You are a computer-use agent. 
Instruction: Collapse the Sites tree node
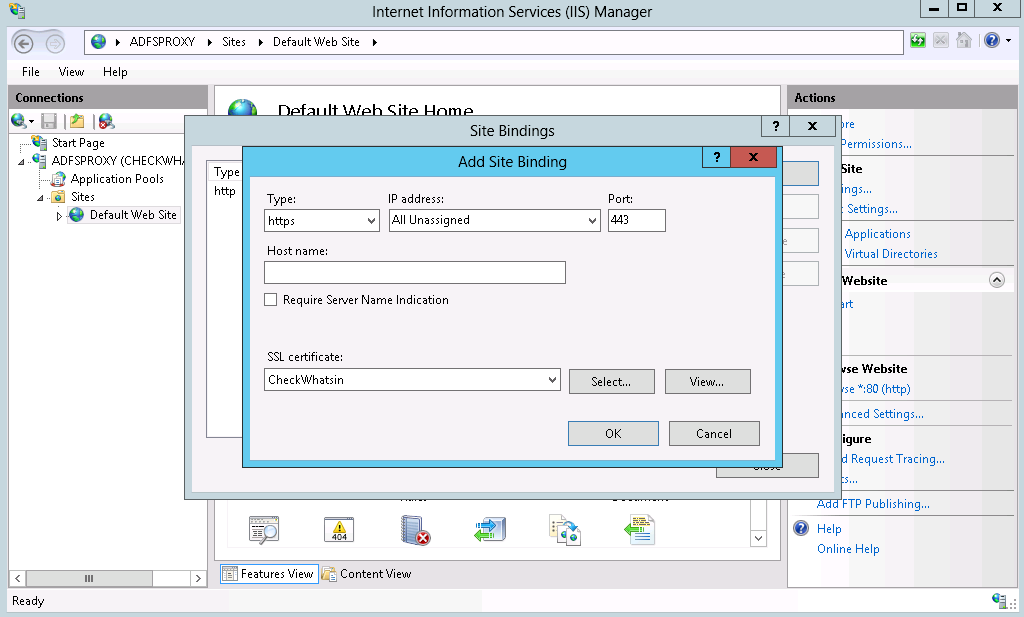(40, 198)
